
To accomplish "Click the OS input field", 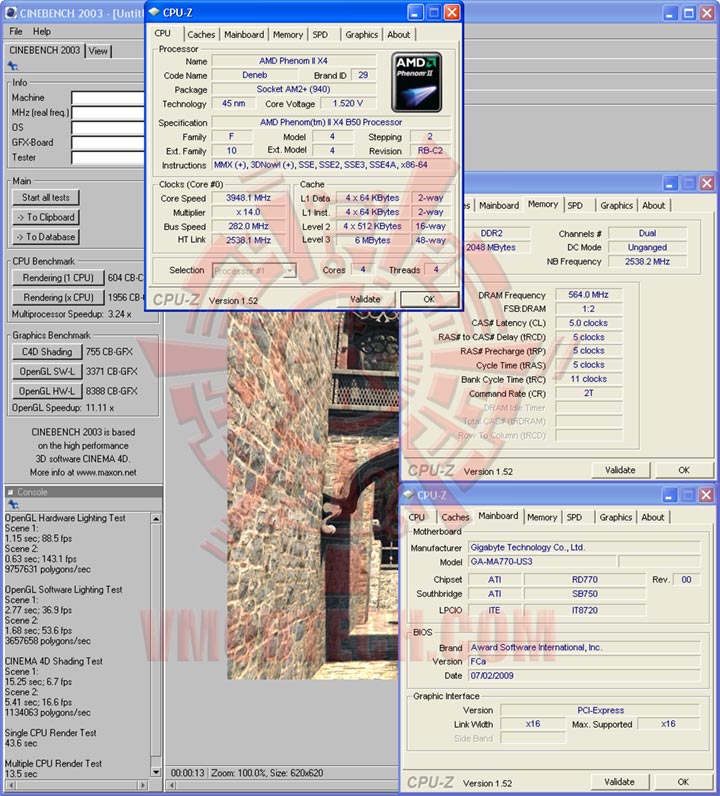I will [x=108, y=128].
